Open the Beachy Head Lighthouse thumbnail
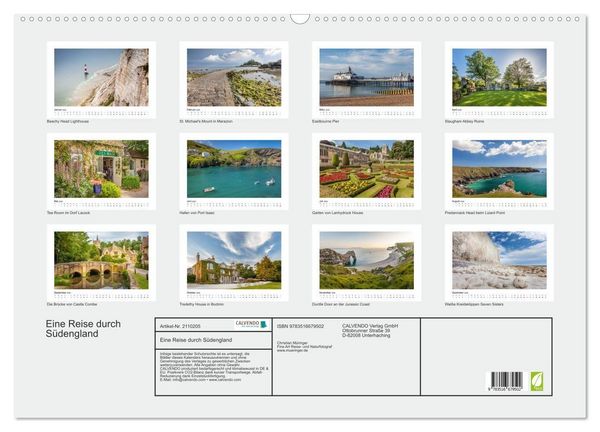Image resolution: width=600 pixels, height=432 pixels. click(x=101, y=77)
